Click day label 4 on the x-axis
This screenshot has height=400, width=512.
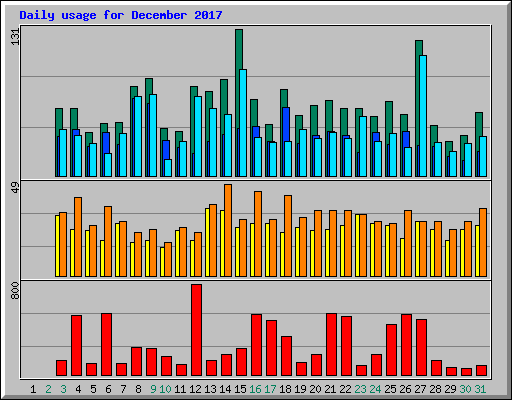78,389
